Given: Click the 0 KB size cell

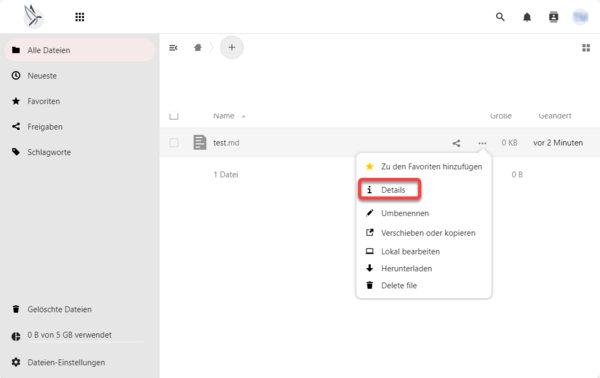Looking at the screenshot, I should 509,143.
